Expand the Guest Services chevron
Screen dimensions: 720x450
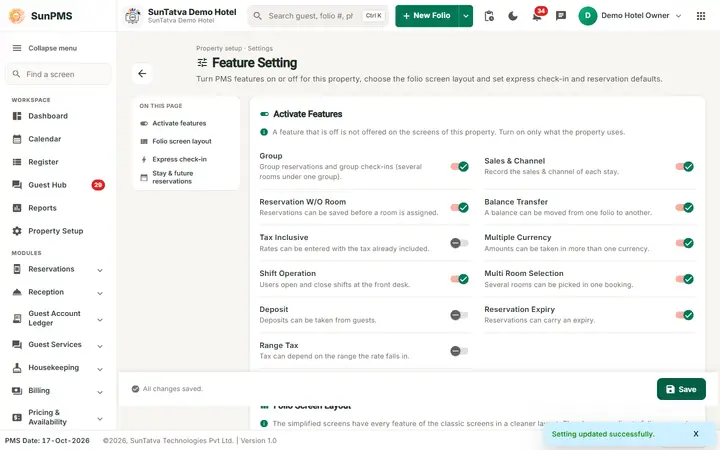pos(100,346)
